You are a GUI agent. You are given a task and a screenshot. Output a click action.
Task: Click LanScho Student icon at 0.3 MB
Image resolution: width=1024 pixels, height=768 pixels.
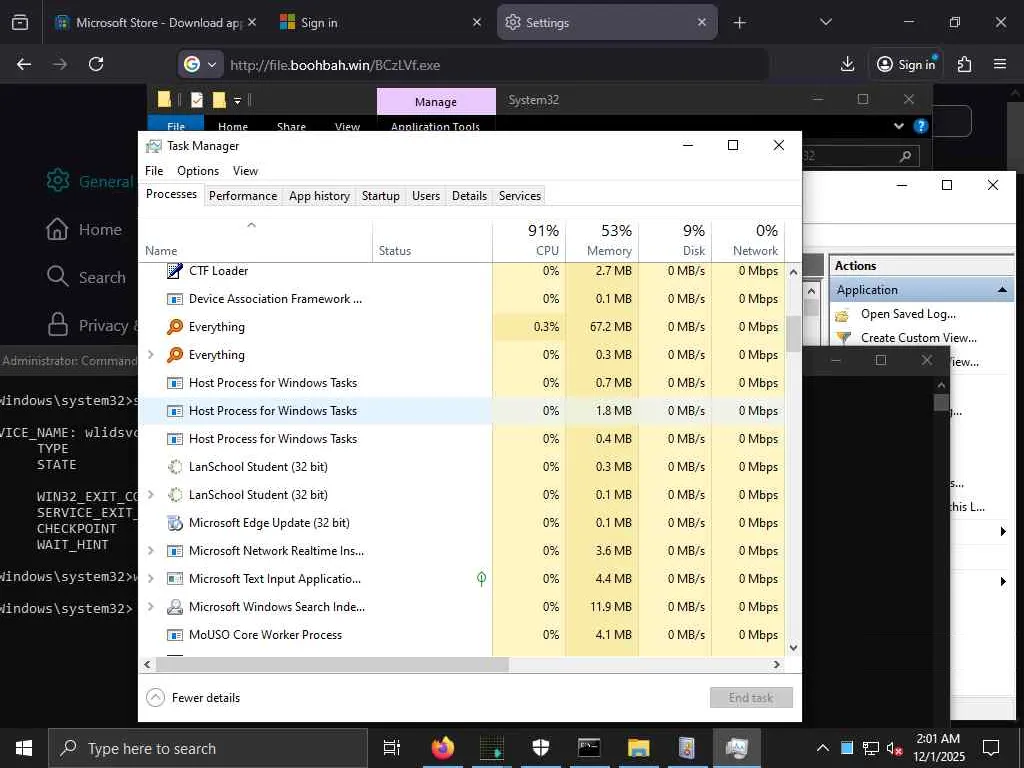coord(174,467)
